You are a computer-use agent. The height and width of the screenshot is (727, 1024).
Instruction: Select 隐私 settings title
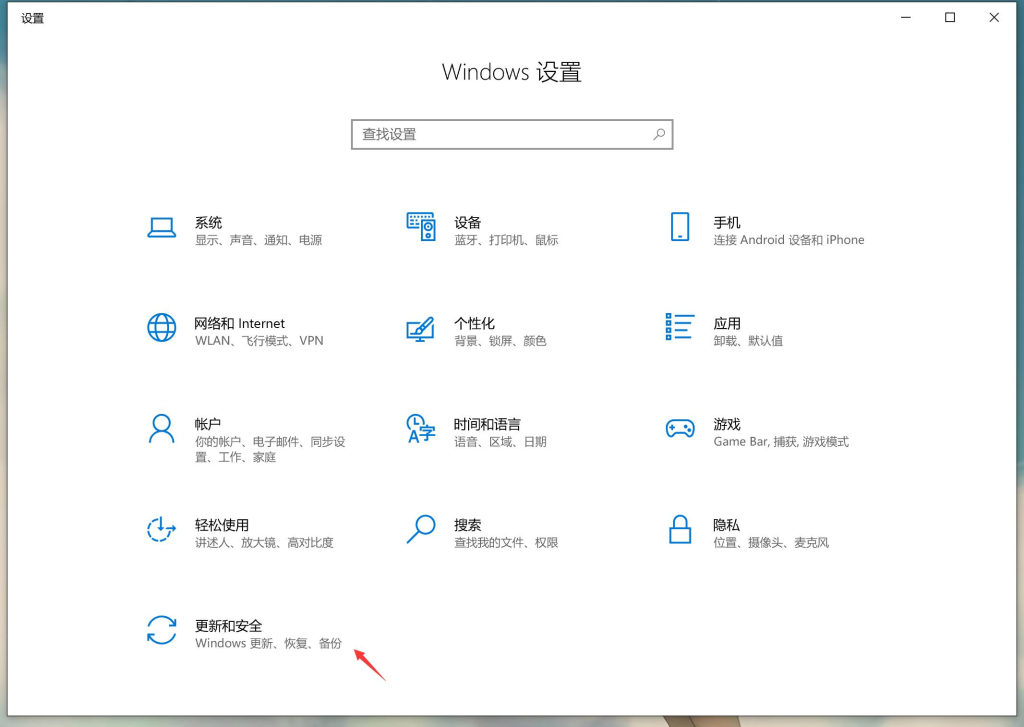tap(727, 525)
